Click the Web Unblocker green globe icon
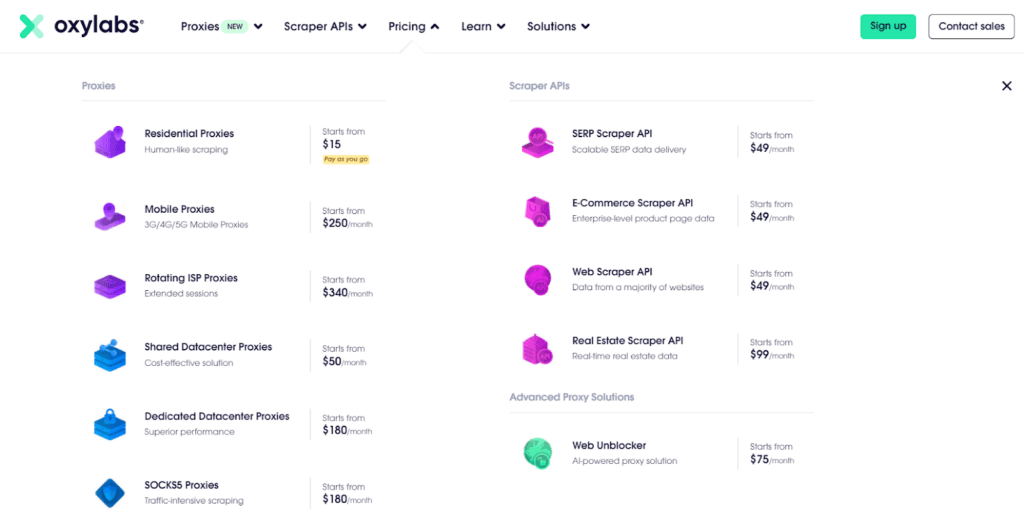 [x=537, y=453]
